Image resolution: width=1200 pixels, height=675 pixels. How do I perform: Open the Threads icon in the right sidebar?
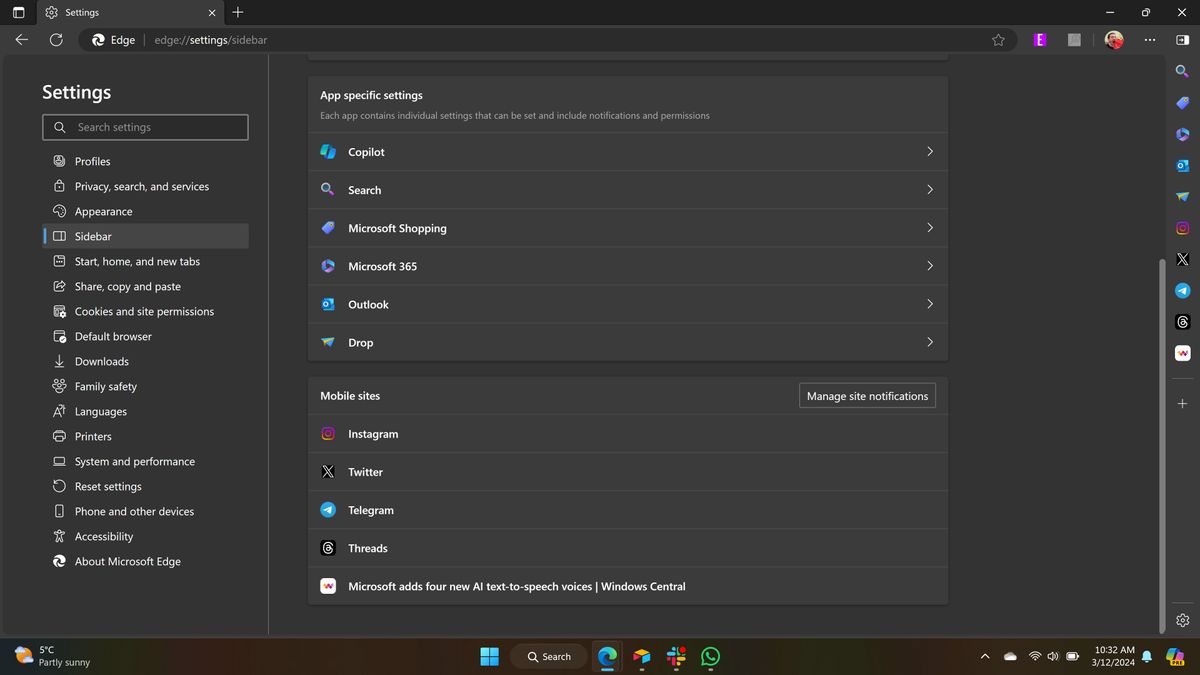pyautogui.click(x=1182, y=321)
